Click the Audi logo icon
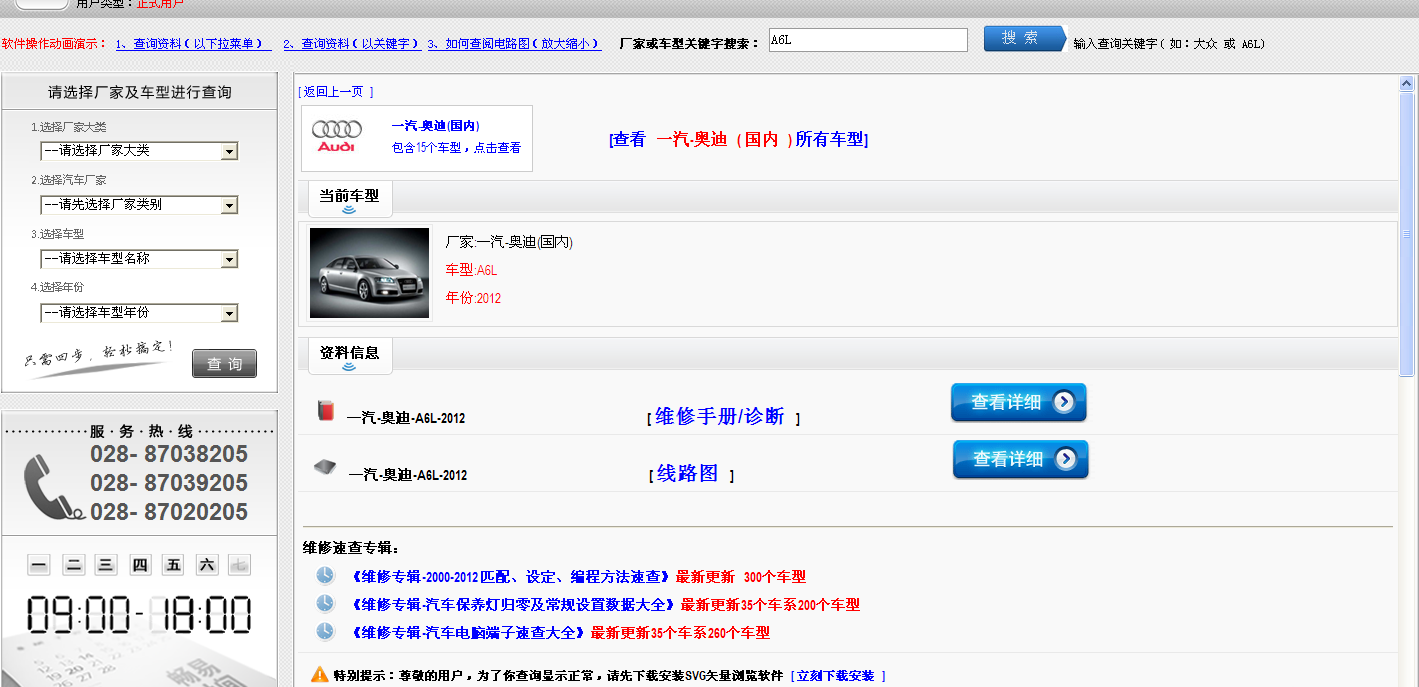Viewport: 1419px width, 687px height. (x=337, y=136)
